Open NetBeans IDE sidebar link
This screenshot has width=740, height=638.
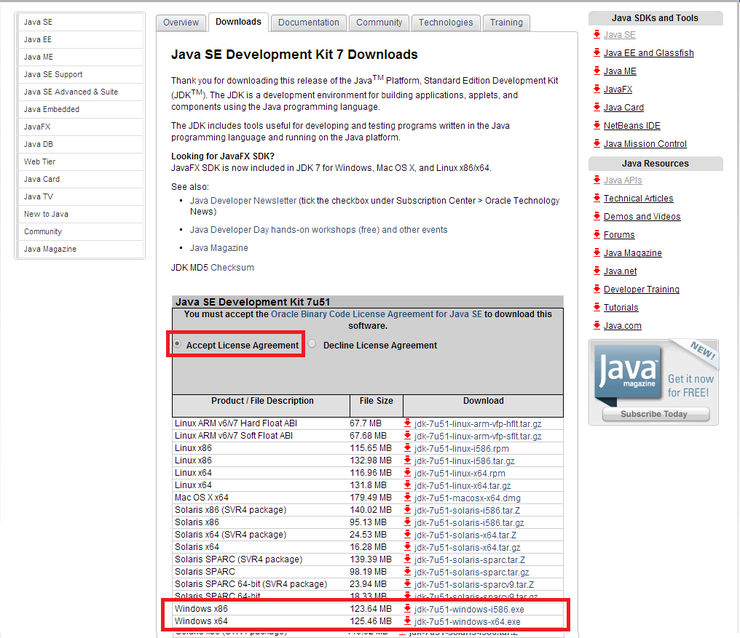click(631, 126)
